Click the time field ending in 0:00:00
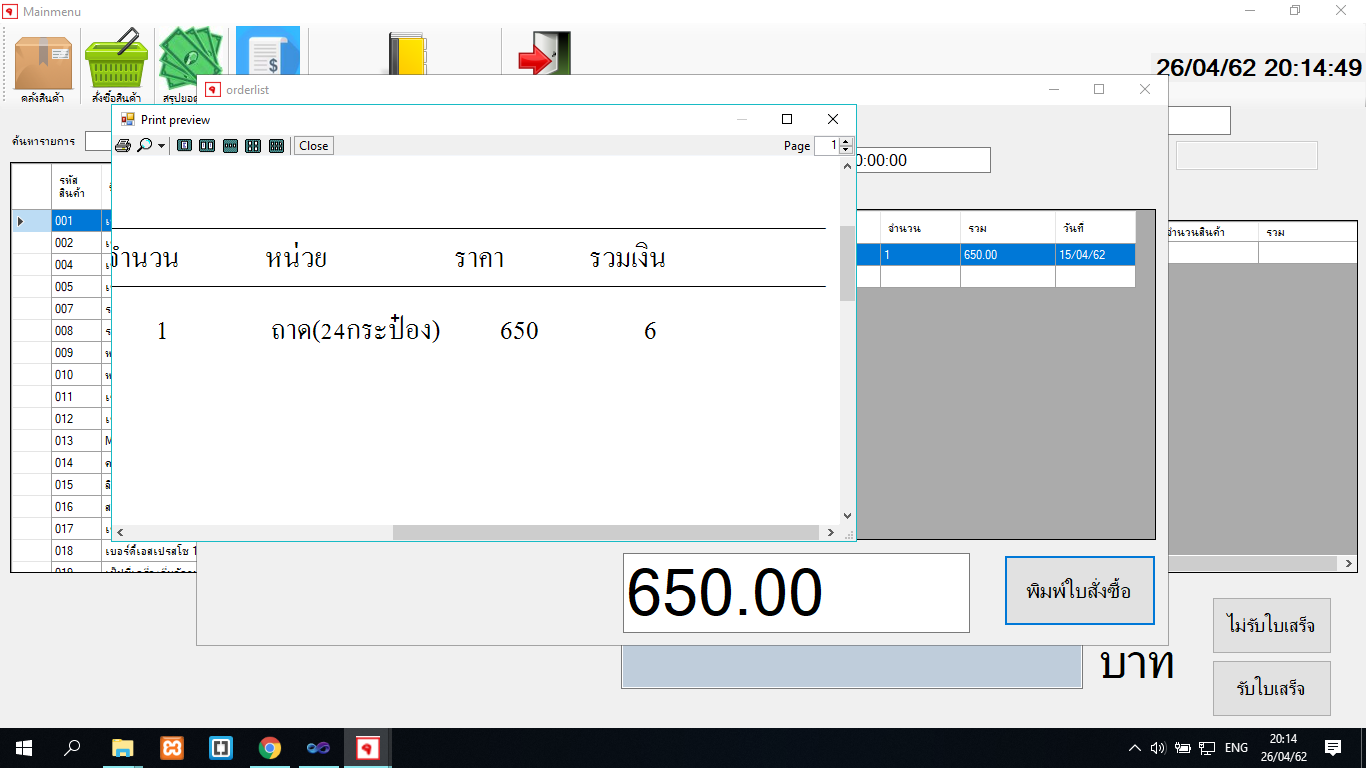The height and width of the screenshot is (768, 1366). click(x=923, y=160)
